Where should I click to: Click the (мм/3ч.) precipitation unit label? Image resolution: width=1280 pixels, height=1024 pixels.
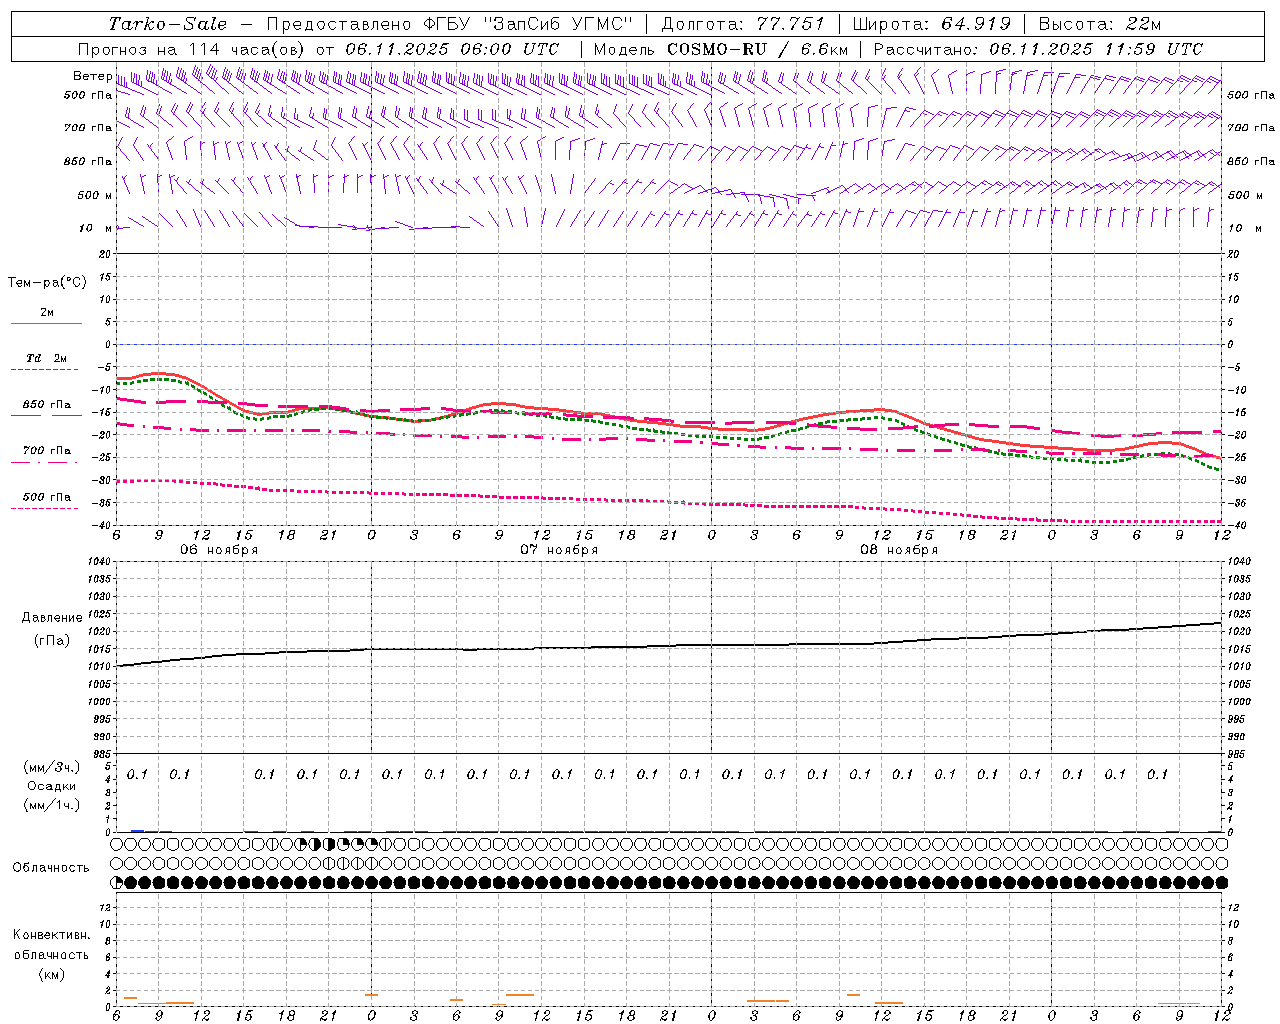[52, 767]
